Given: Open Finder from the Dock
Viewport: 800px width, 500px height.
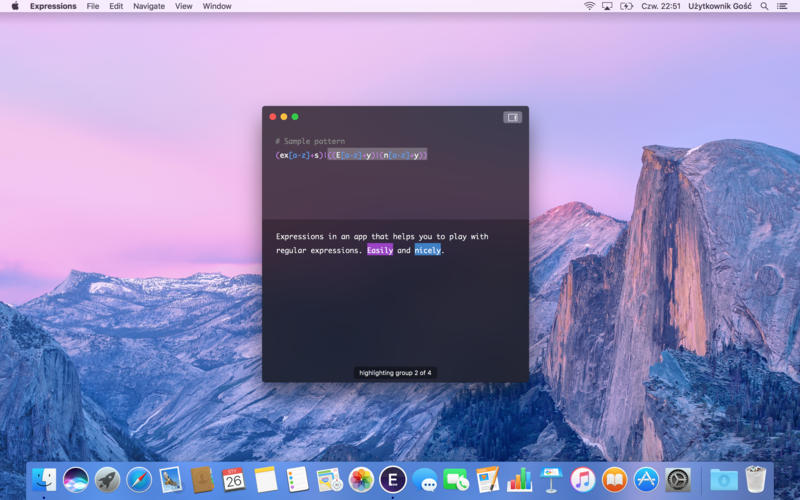Looking at the screenshot, I should click(44, 480).
